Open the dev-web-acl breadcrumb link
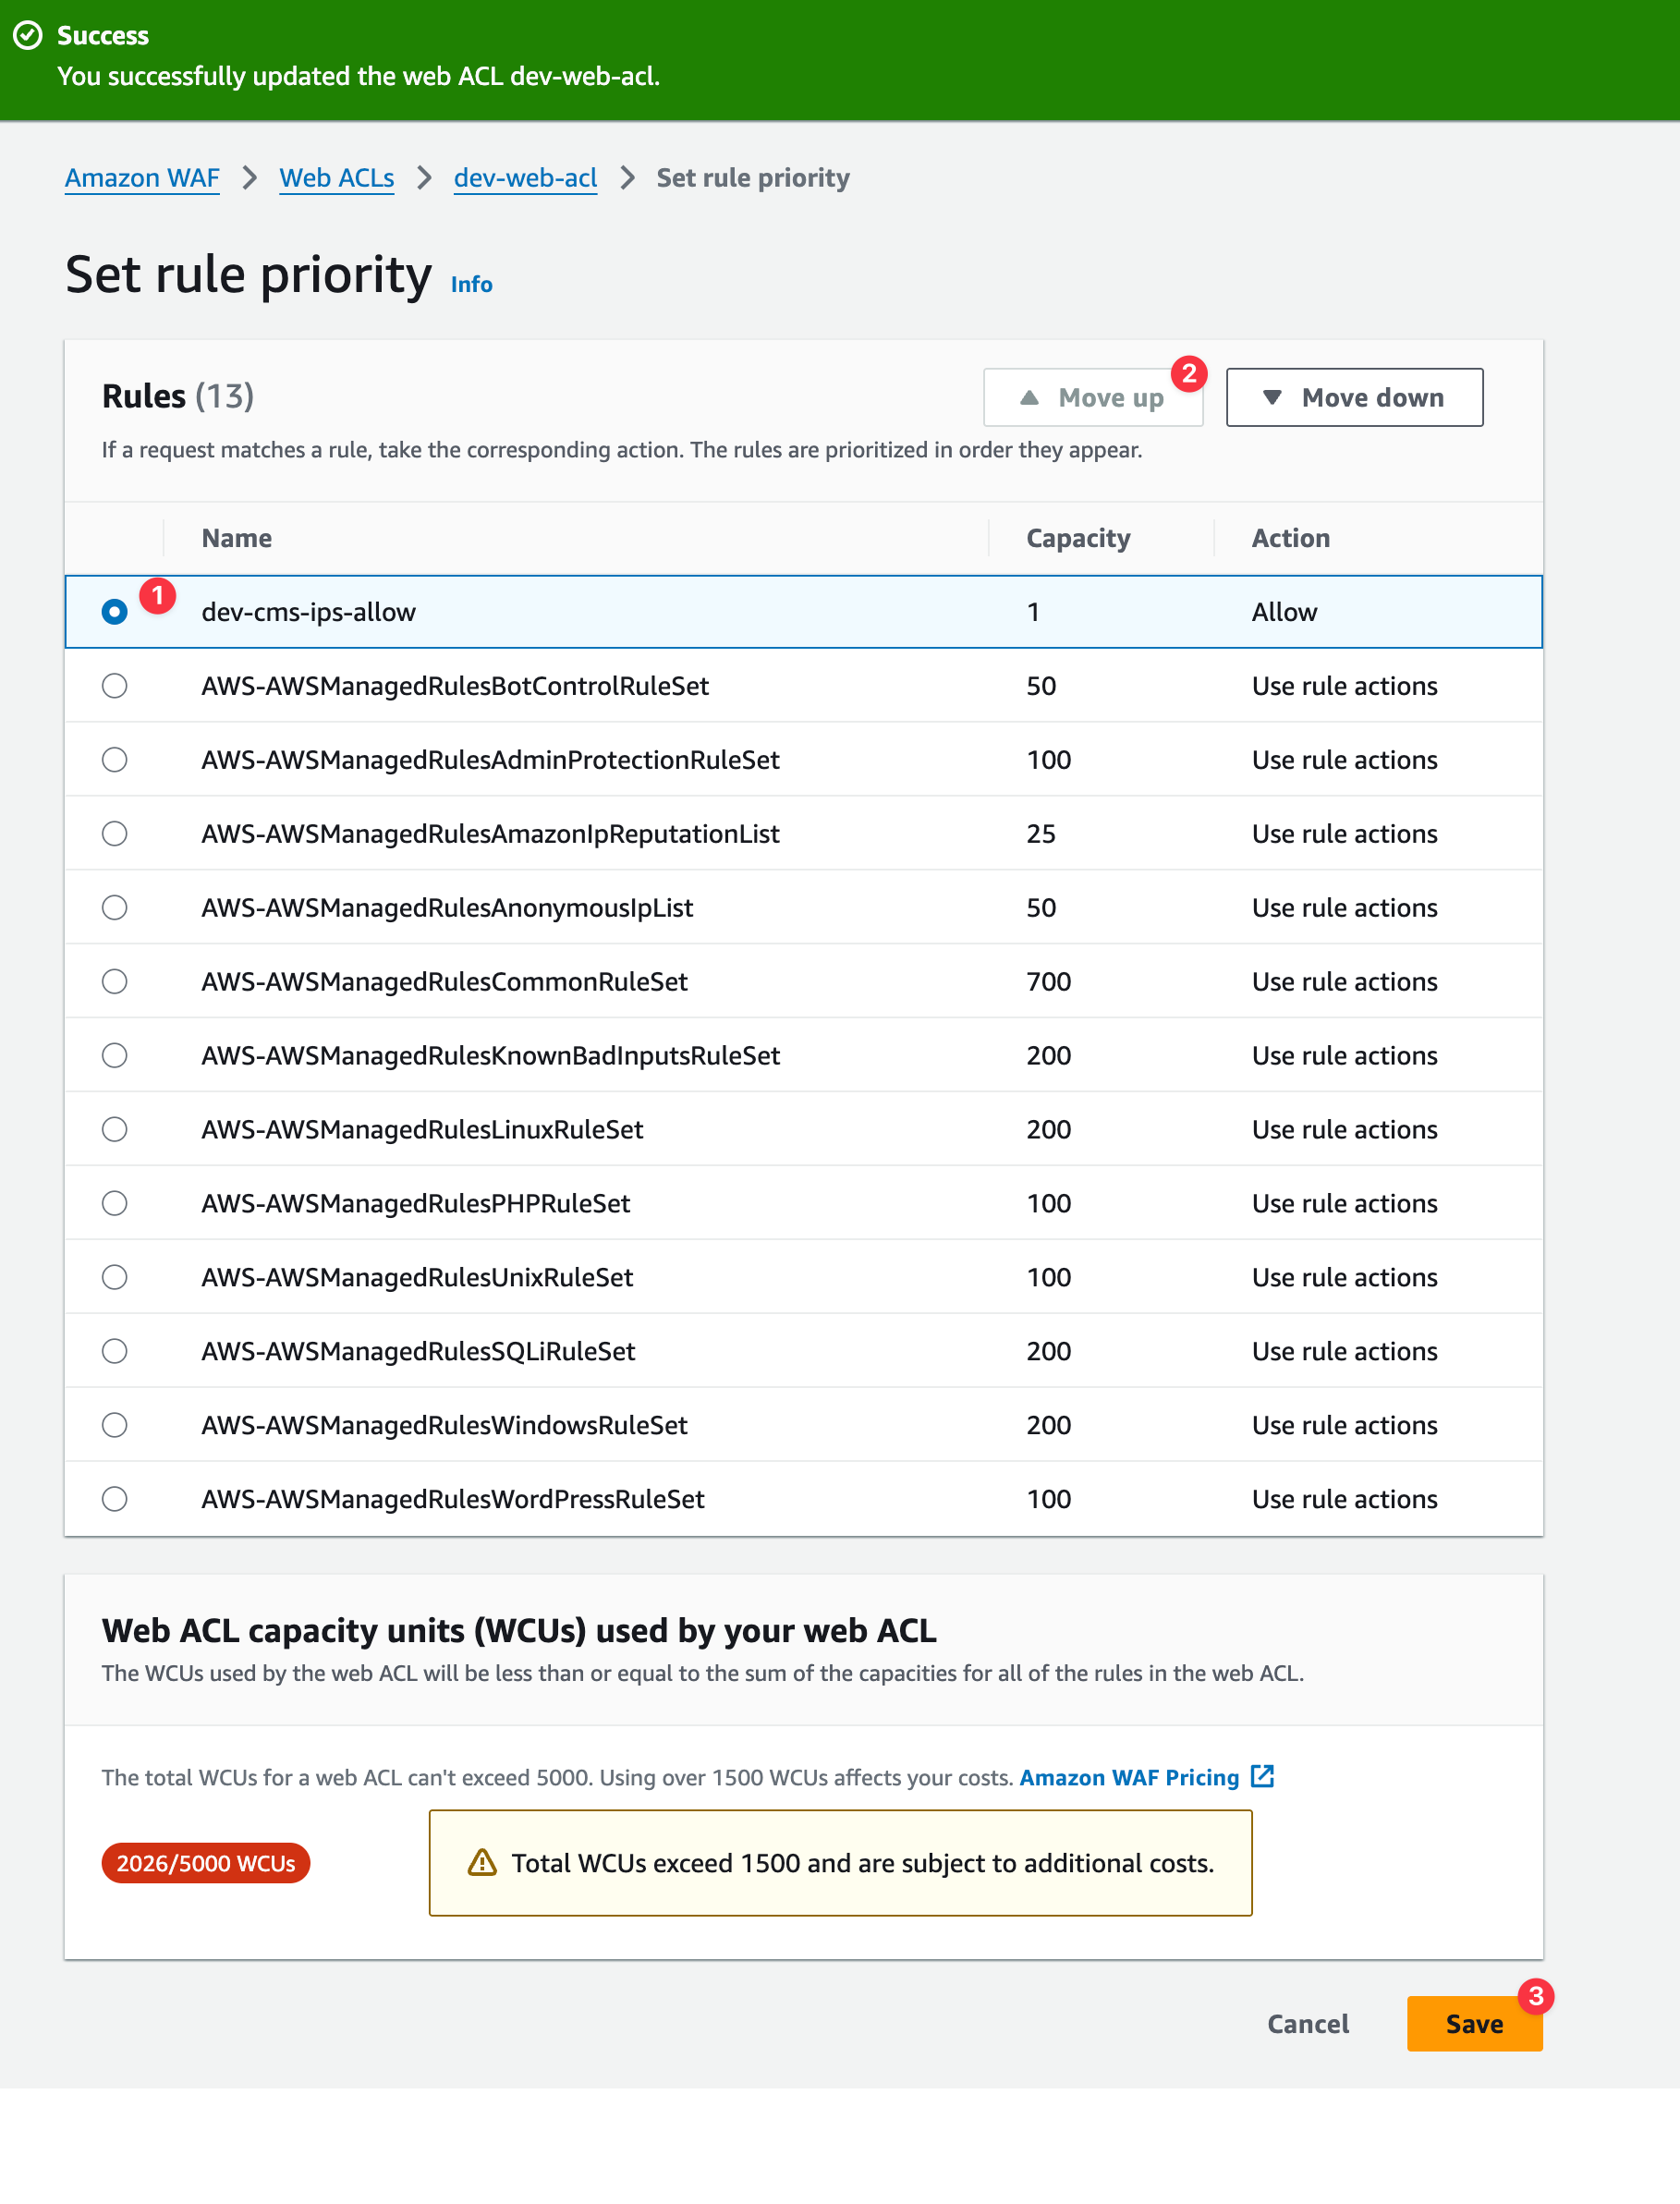 click(x=525, y=178)
